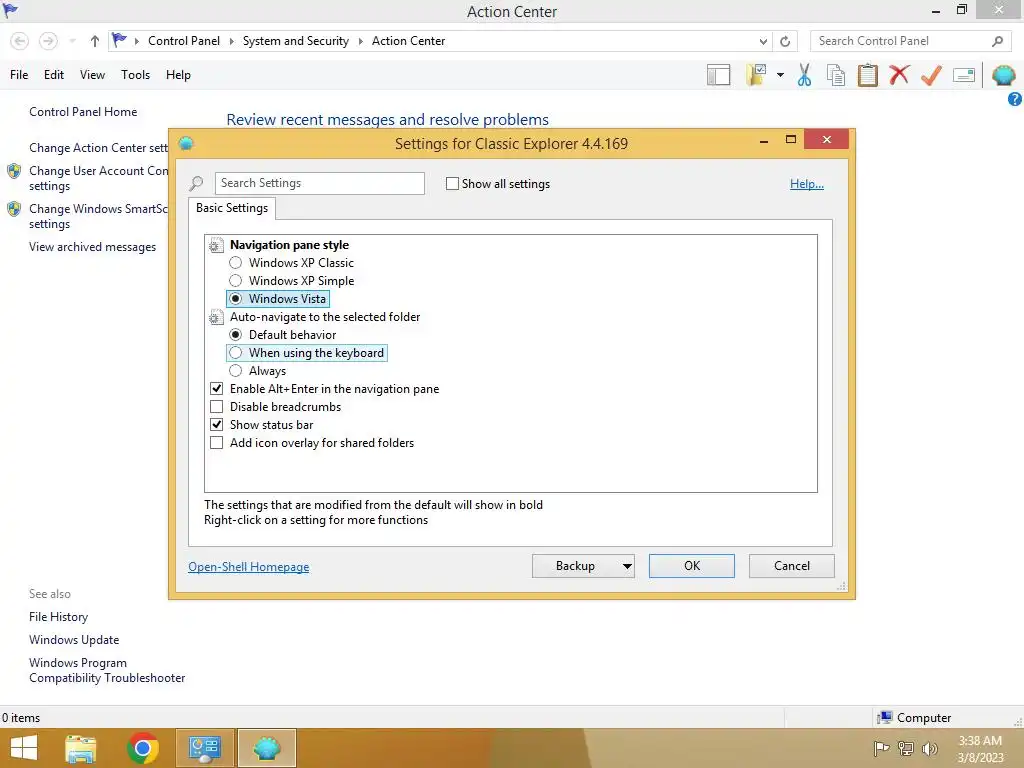Expand the arrow after Control Panel breadcrumb
Image resolution: width=1024 pixels, height=768 pixels.
click(x=231, y=41)
